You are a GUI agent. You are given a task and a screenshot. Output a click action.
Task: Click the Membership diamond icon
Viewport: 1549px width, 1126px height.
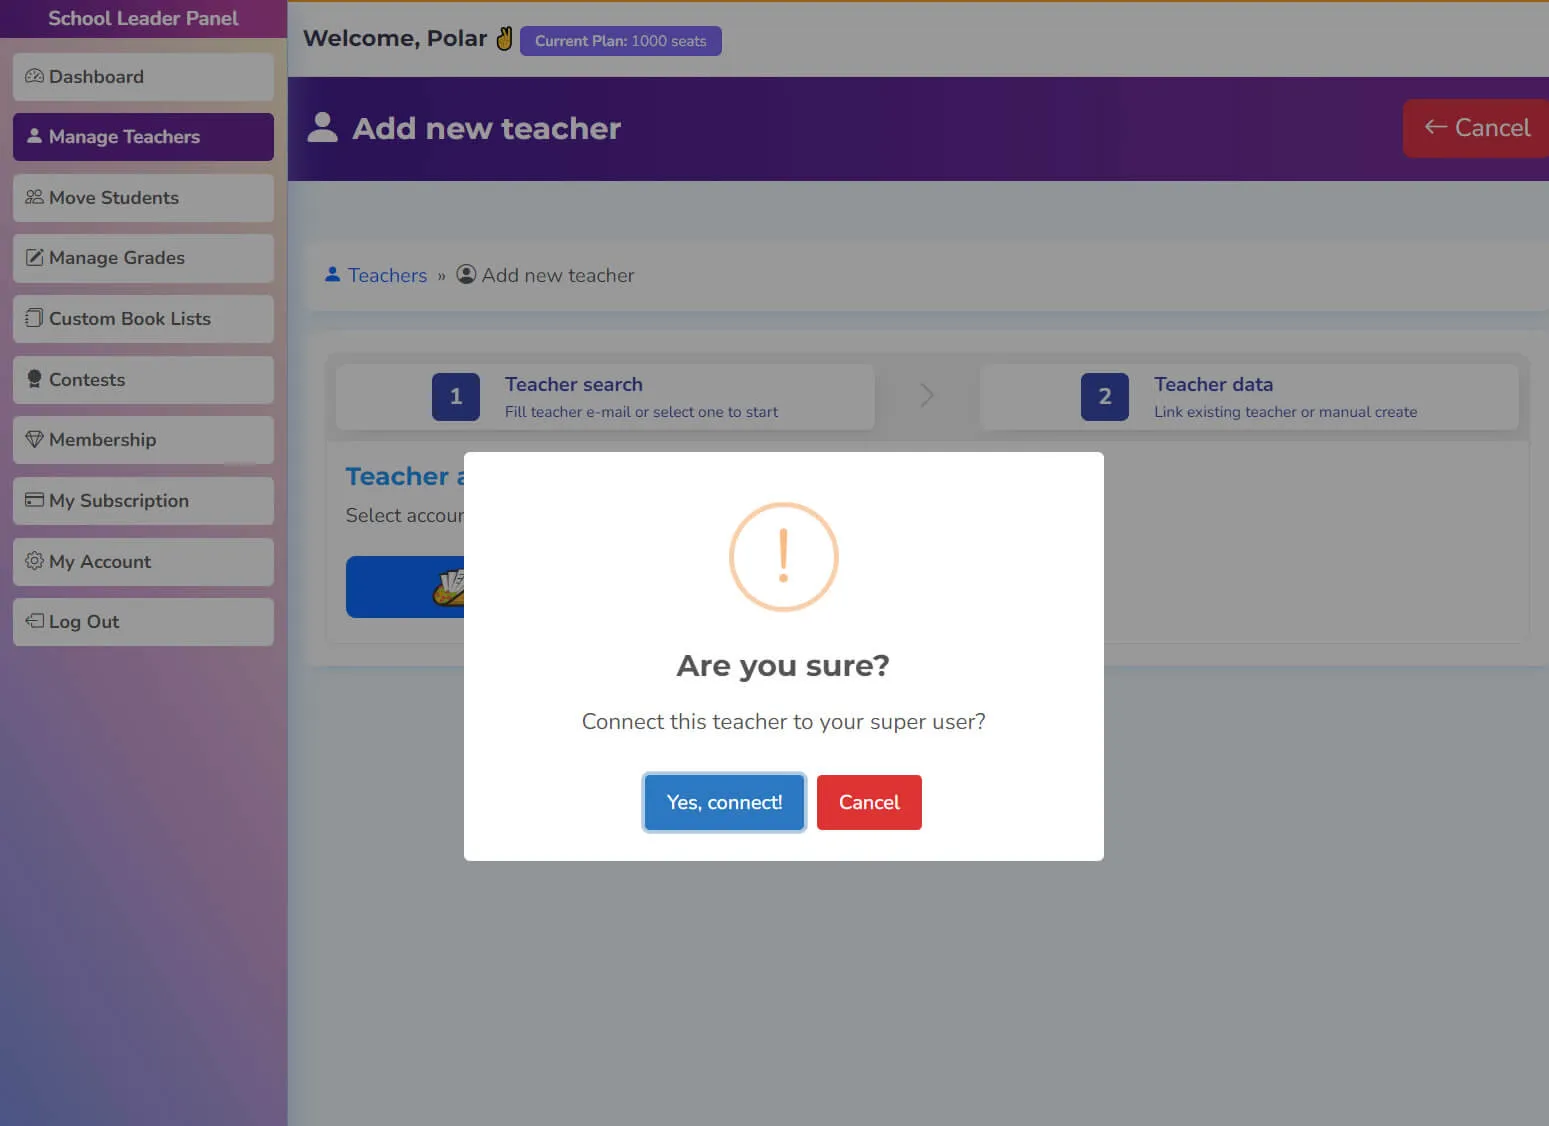tap(34, 439)
